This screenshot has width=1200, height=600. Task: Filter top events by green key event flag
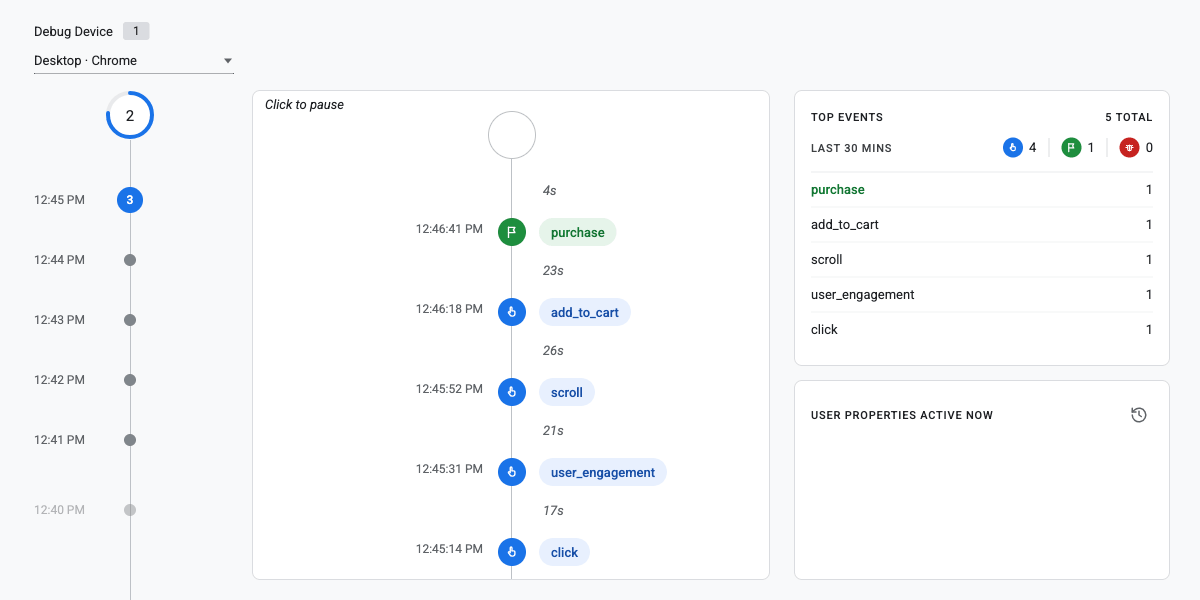tap(1071, 148)
